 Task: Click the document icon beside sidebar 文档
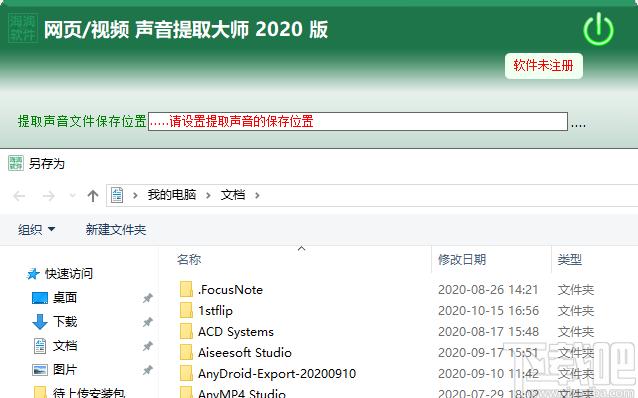tap(40, 346)
